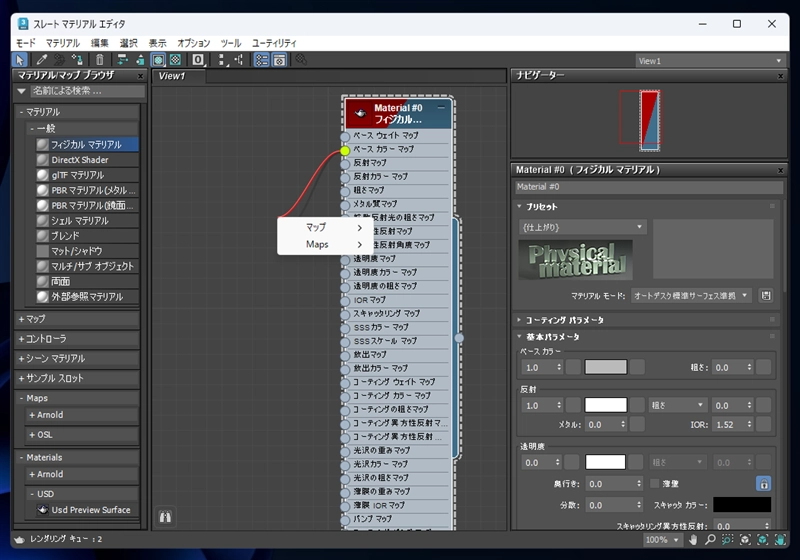
Task: Click base color map button right of swatch
Action: click(x=637, y=367)
